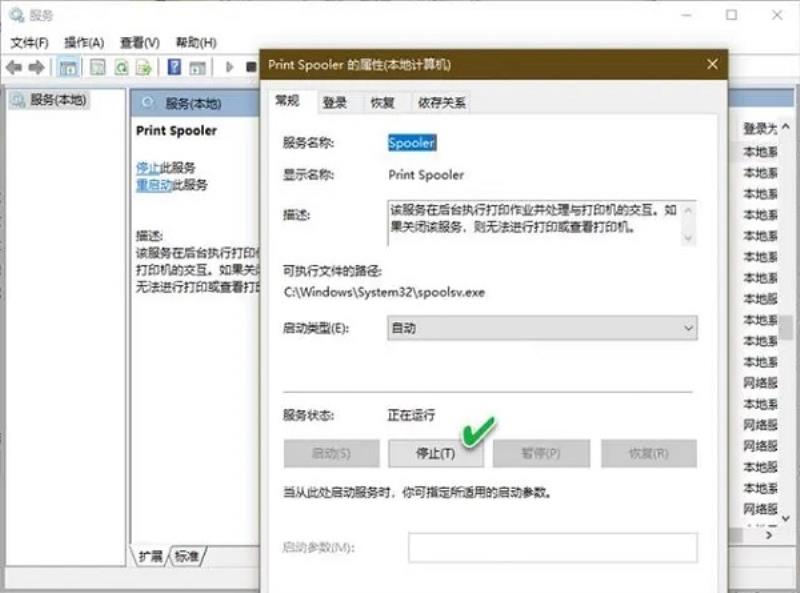The height and width of the screenshot is (593, 800).
Task: Close the Services window
Action: pyautogui.click(x=777, y=15)
